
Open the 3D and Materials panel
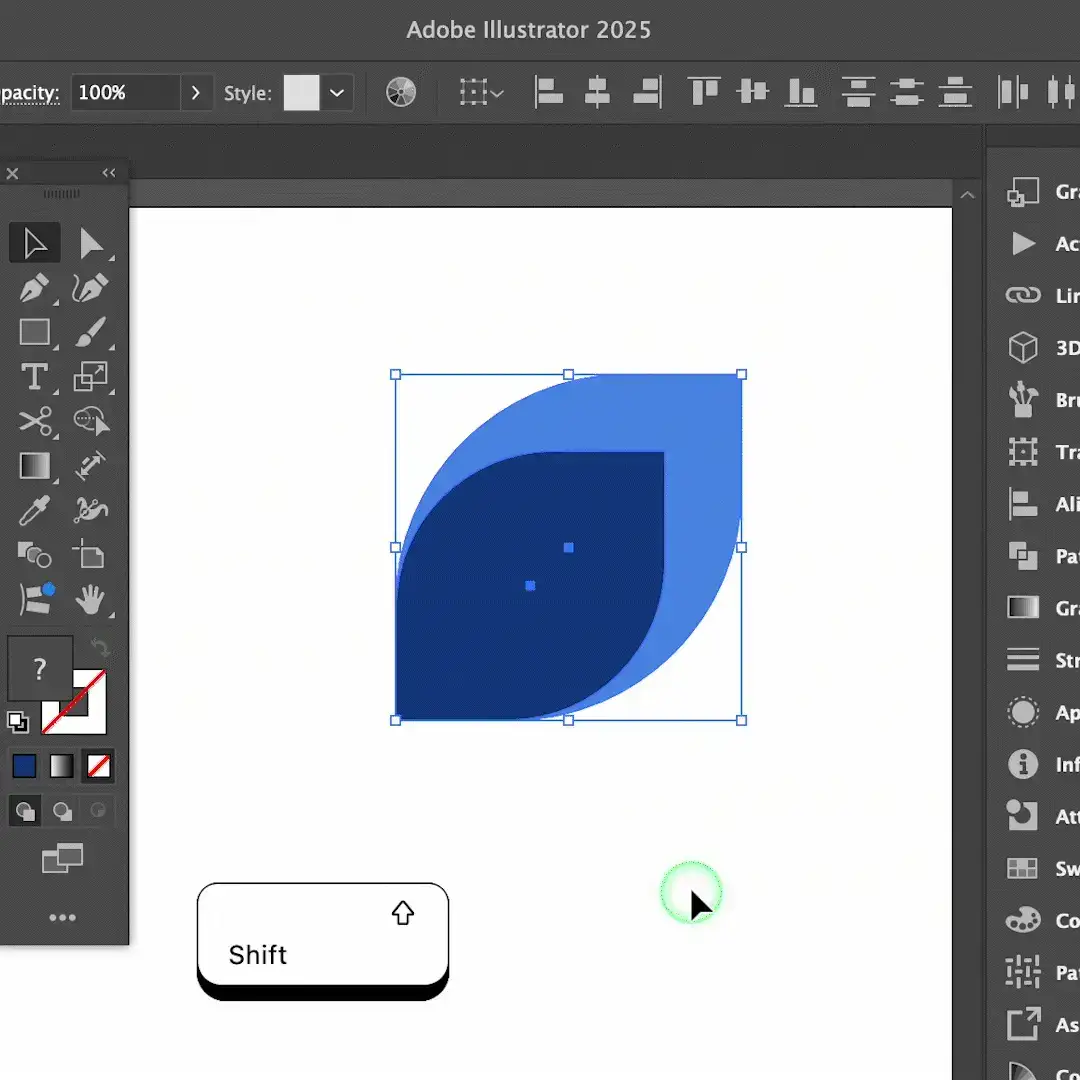(1023, 347)
